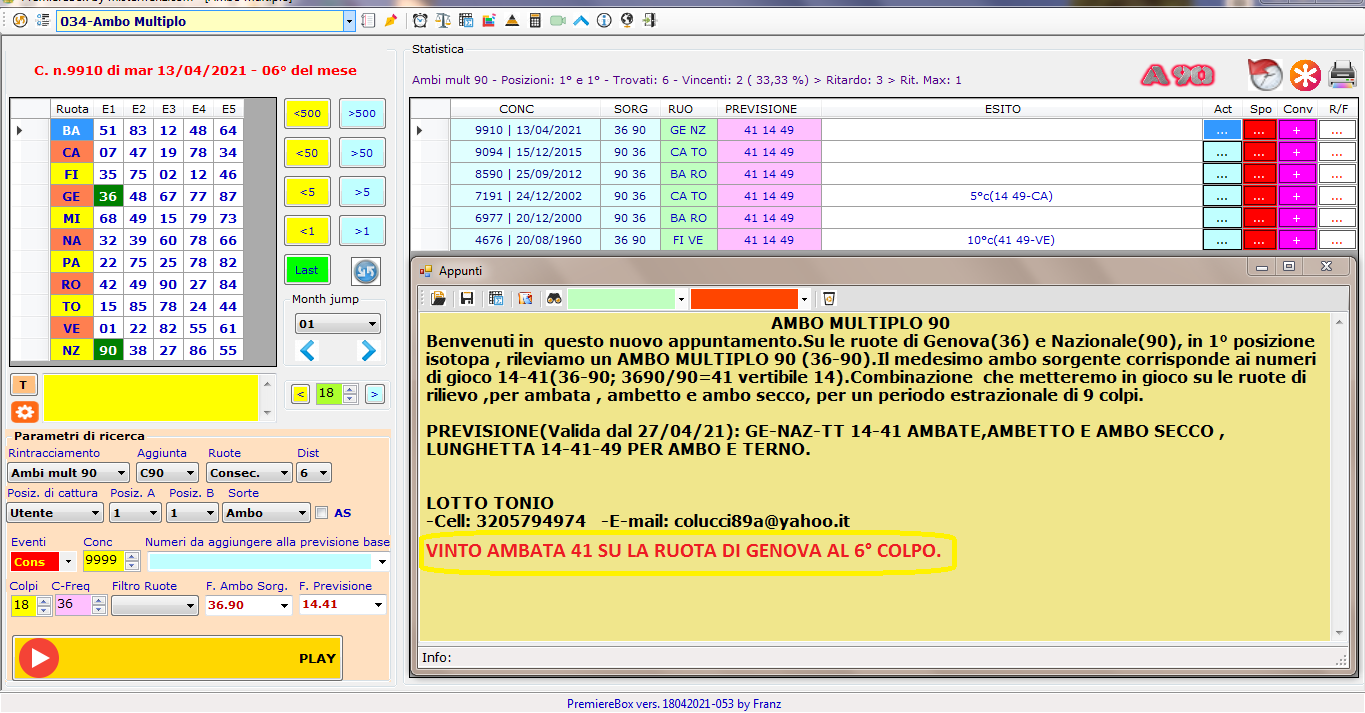The width and height of the screenshot is (1365, 713).
Task: Toggle the AS checkbox
Action: 321,513
